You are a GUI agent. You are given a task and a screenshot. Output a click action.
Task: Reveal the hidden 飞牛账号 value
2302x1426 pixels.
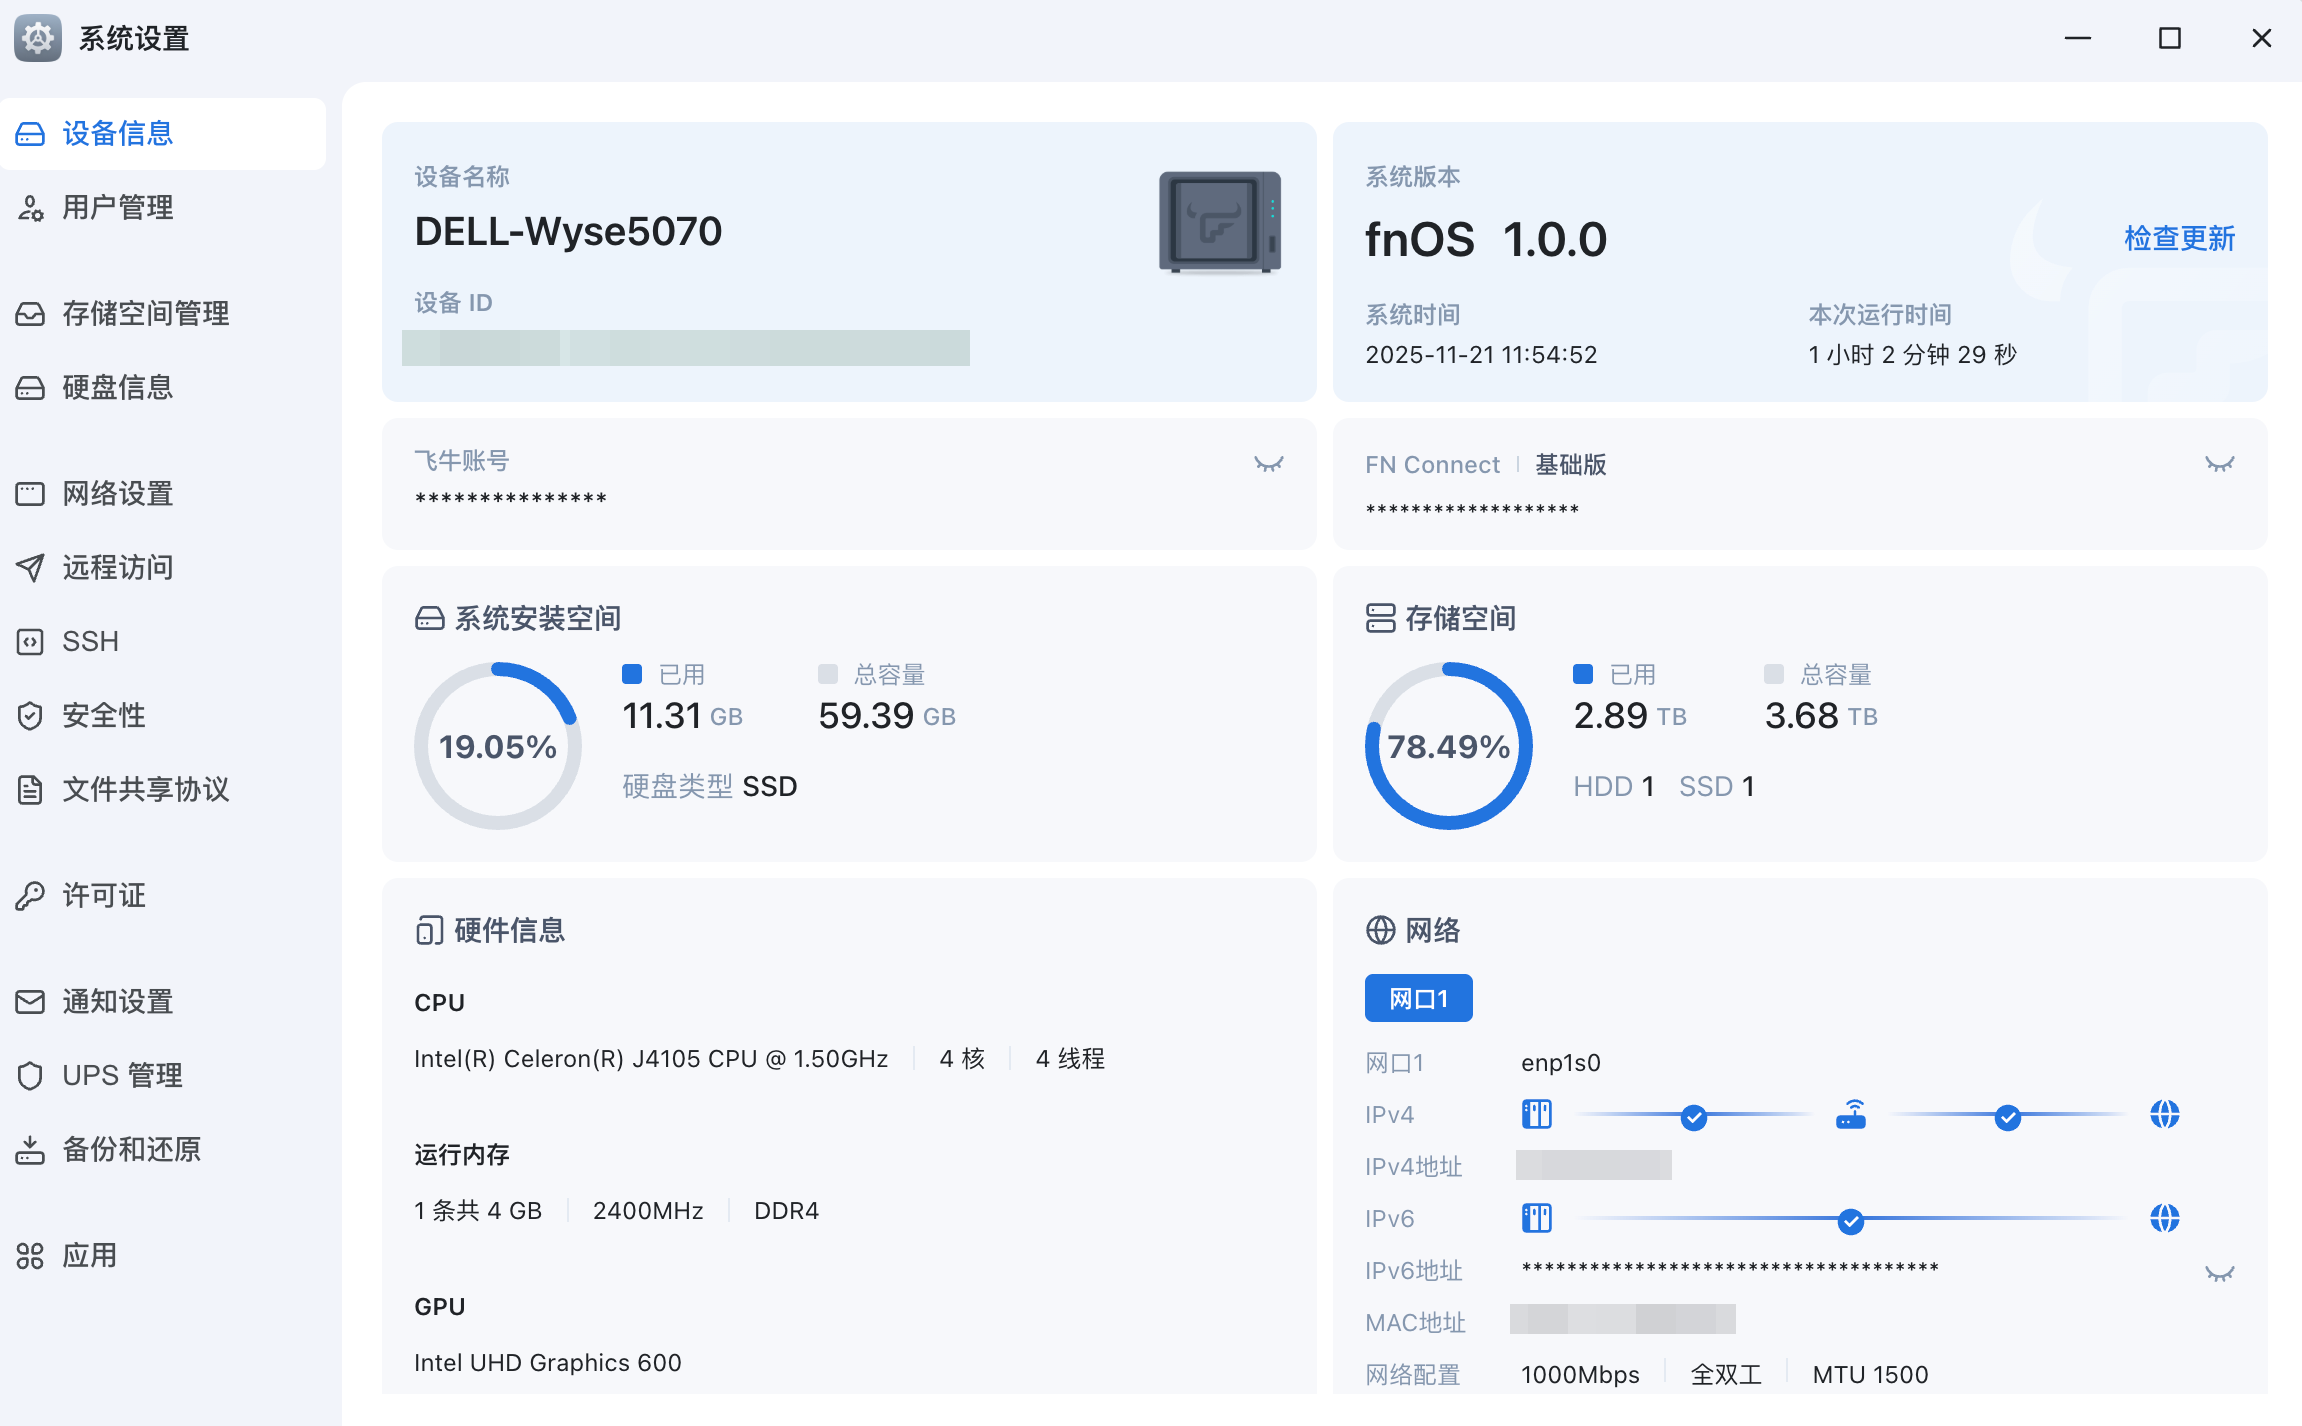(1268, 464)
